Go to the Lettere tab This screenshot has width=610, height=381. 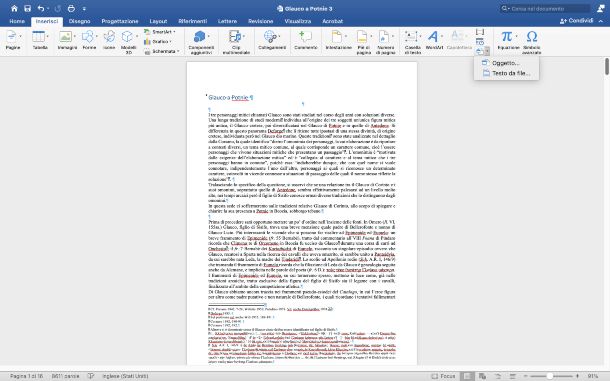click(228, 21)
